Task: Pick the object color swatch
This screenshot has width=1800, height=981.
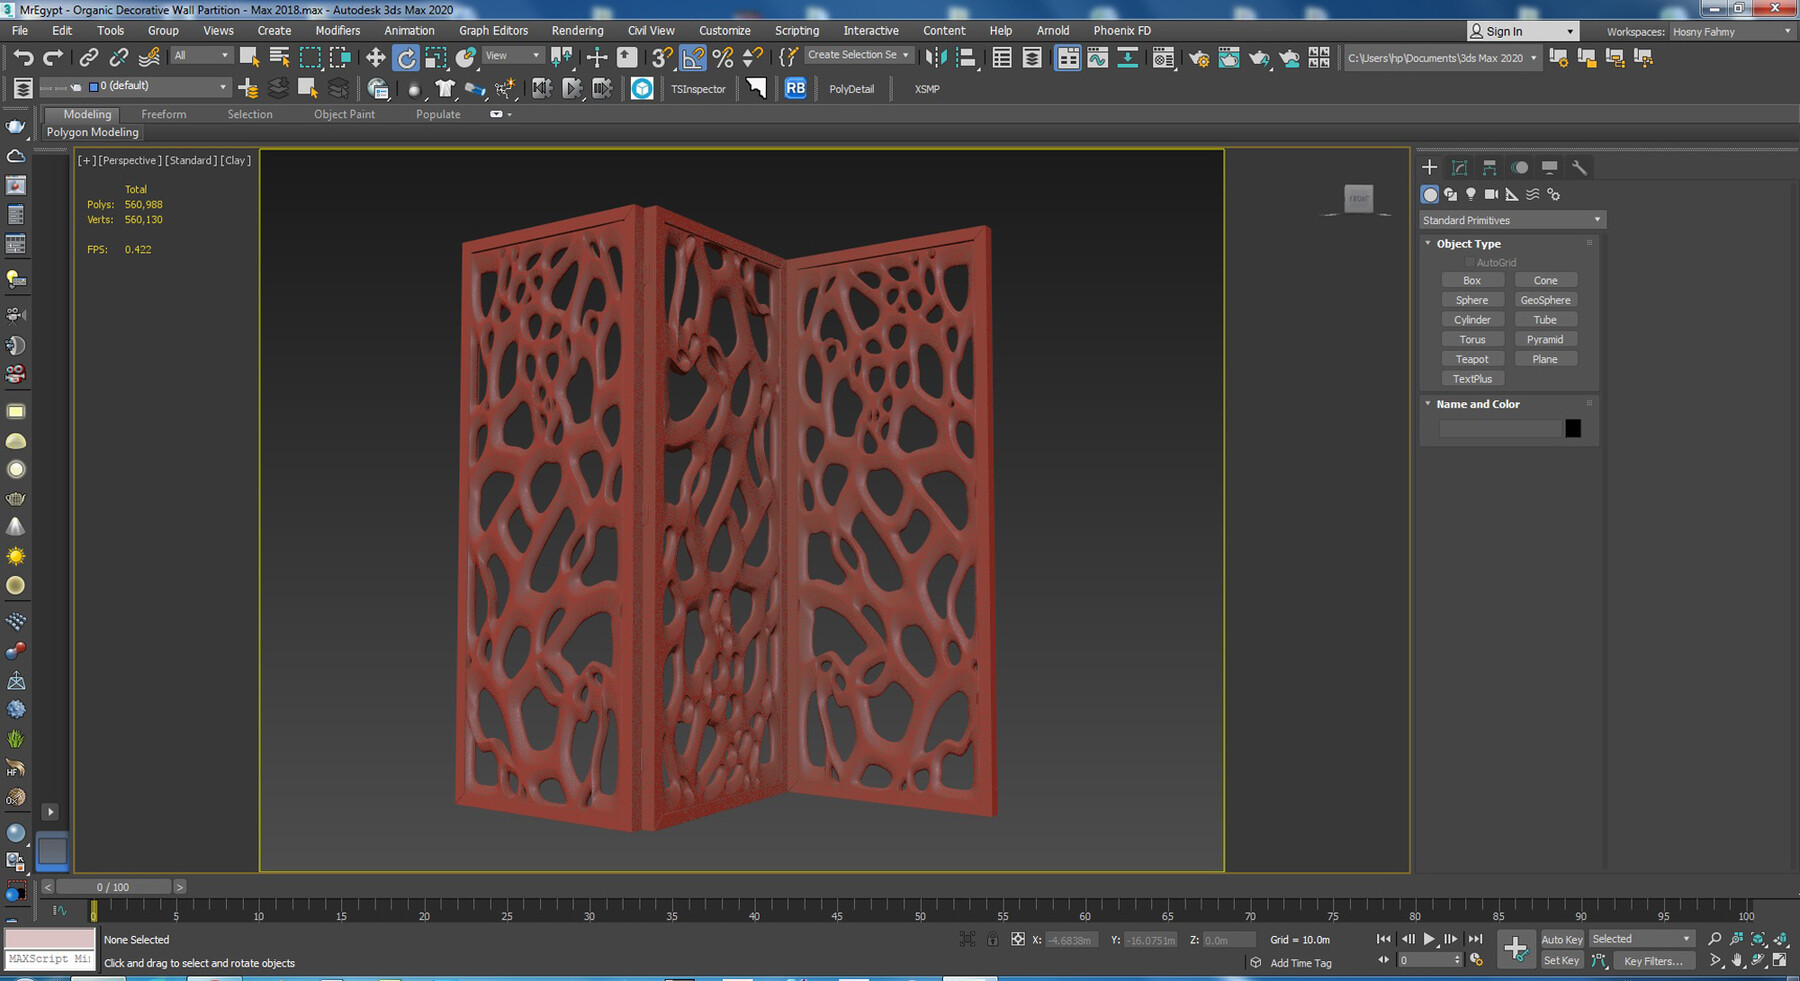Action: [1573, 427]
